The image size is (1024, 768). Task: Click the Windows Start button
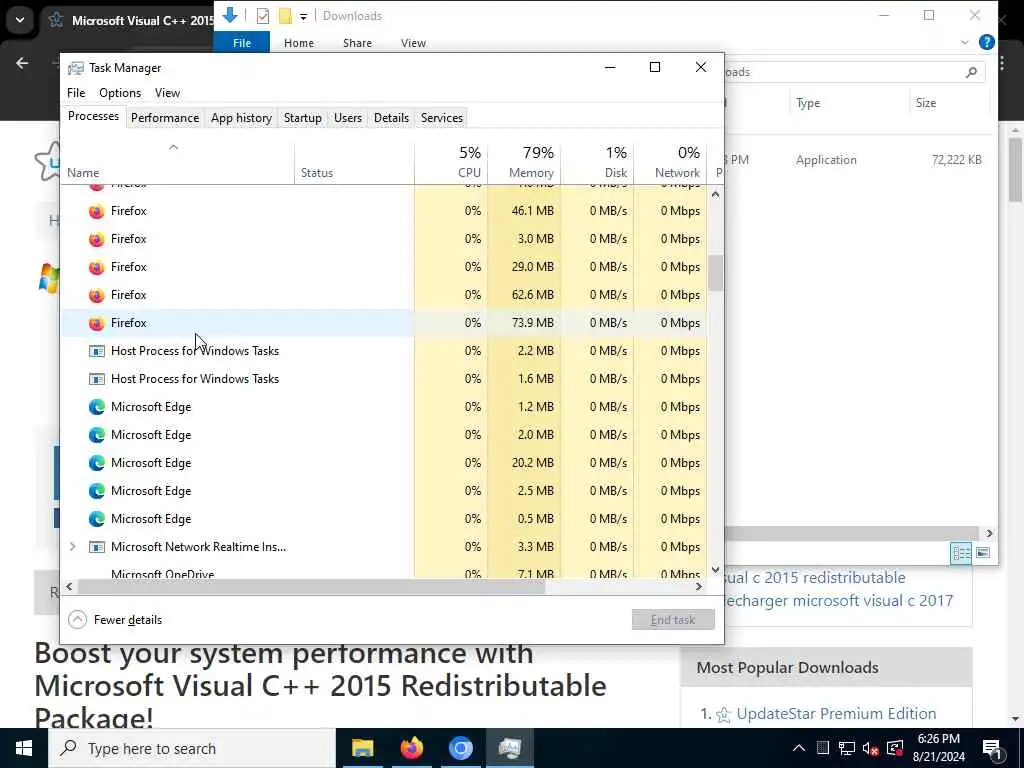tap(24, 748)
